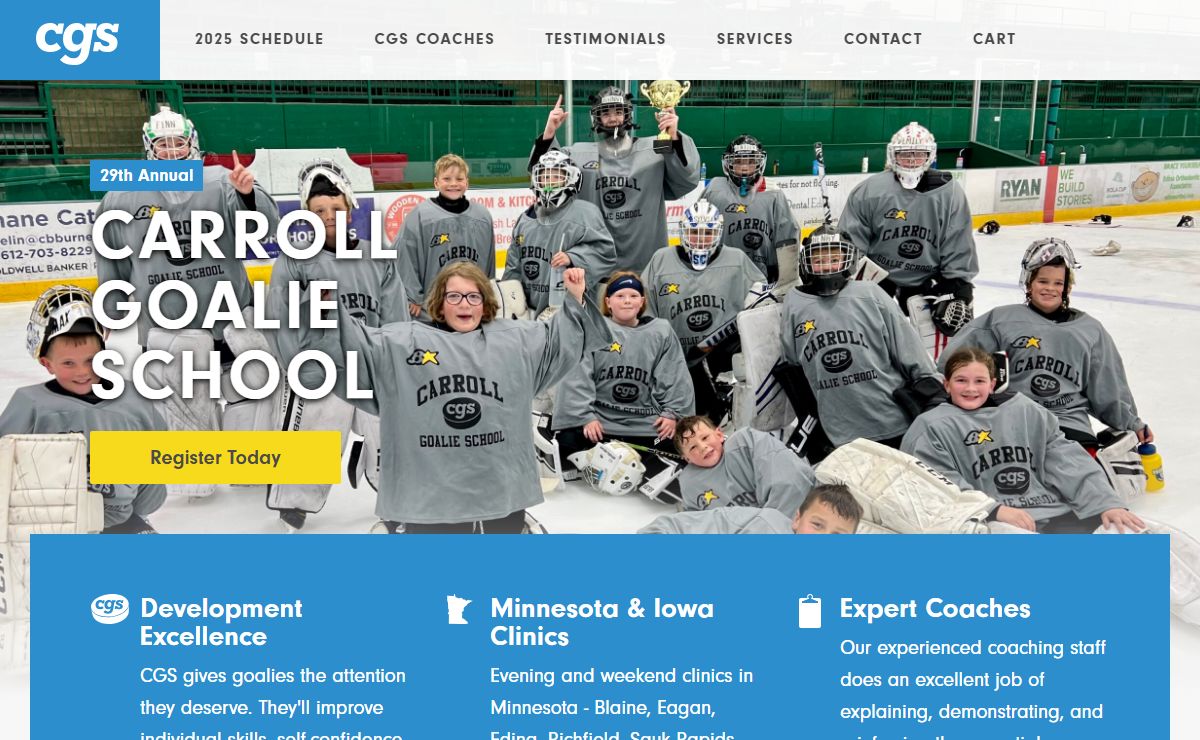This screenshot has height=740, width=1200.
Task: Select the Development Excellence heading
Action: coord(221,622)
